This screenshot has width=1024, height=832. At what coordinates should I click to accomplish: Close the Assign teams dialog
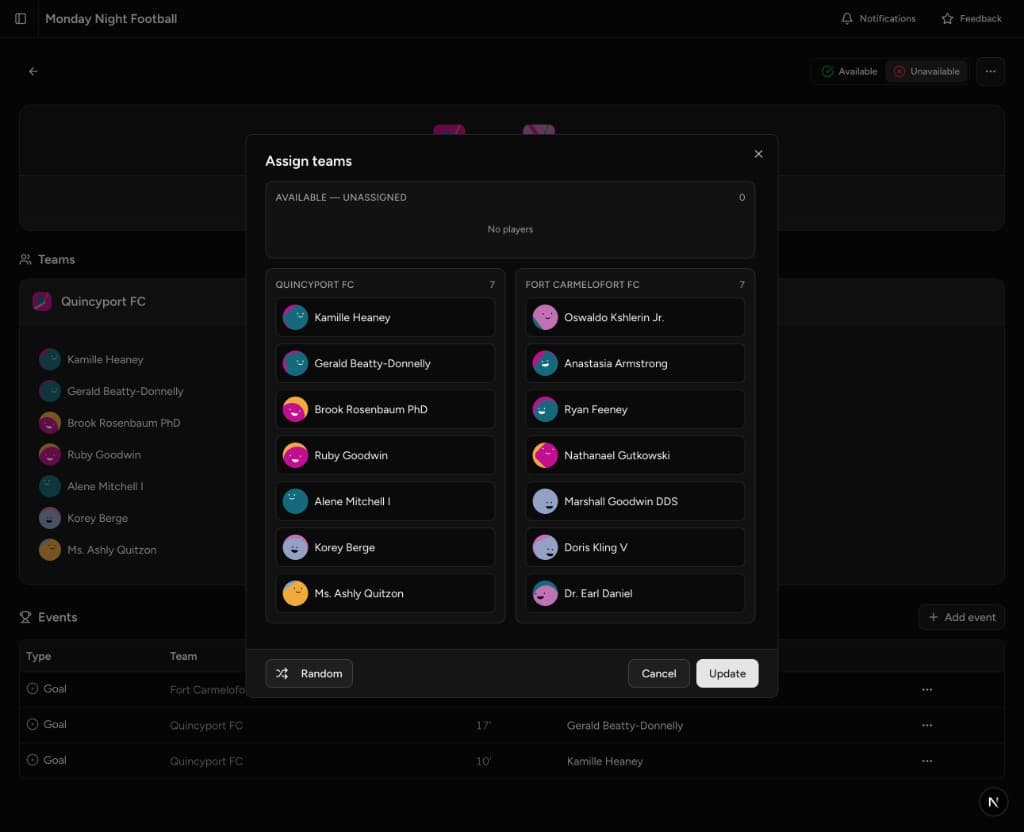pos(758,154)
